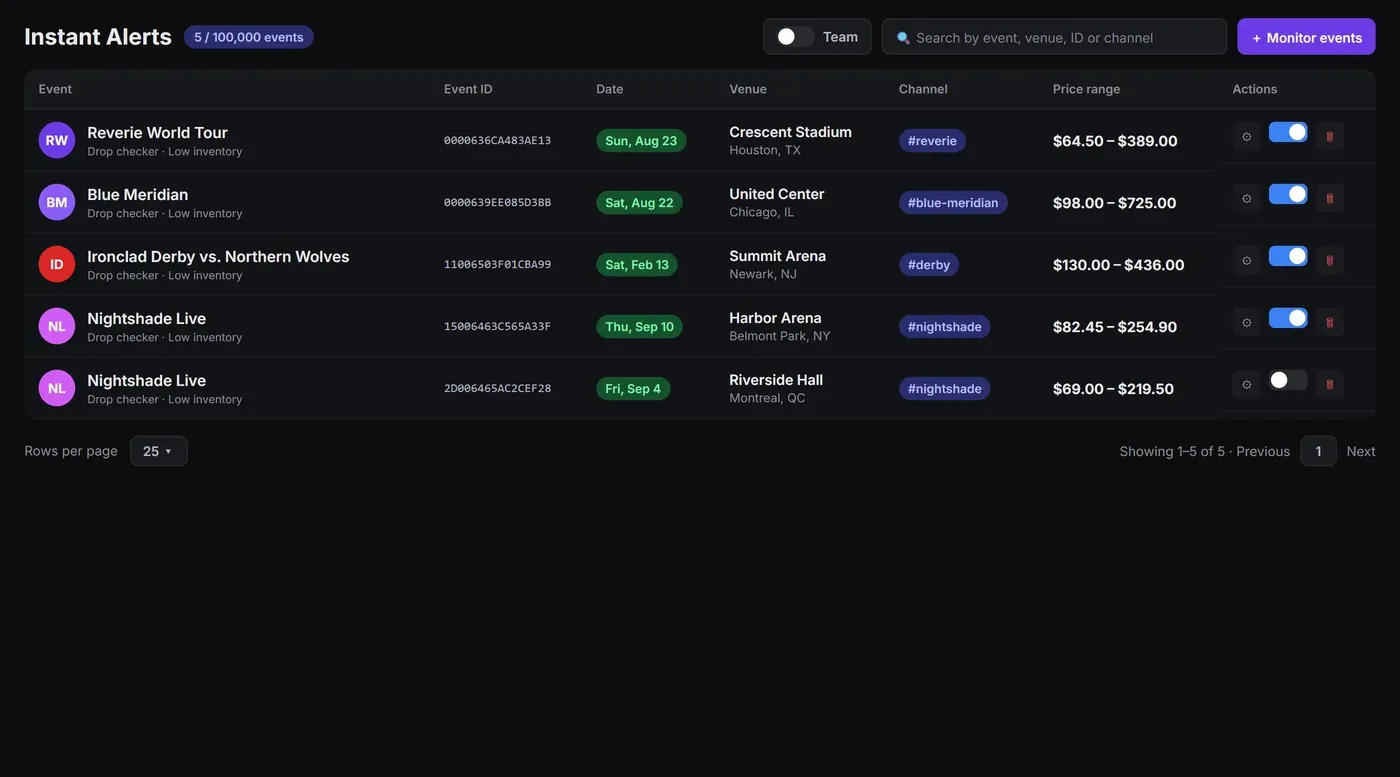Focus the event search field

click(x=1054, y=37)
